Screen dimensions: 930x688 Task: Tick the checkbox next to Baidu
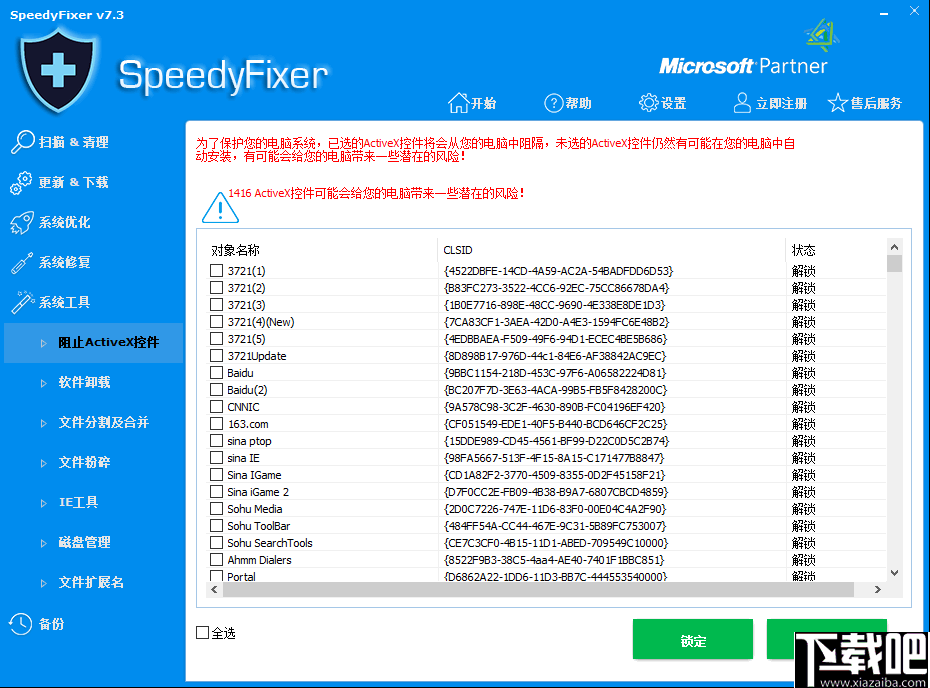point(215,373)
